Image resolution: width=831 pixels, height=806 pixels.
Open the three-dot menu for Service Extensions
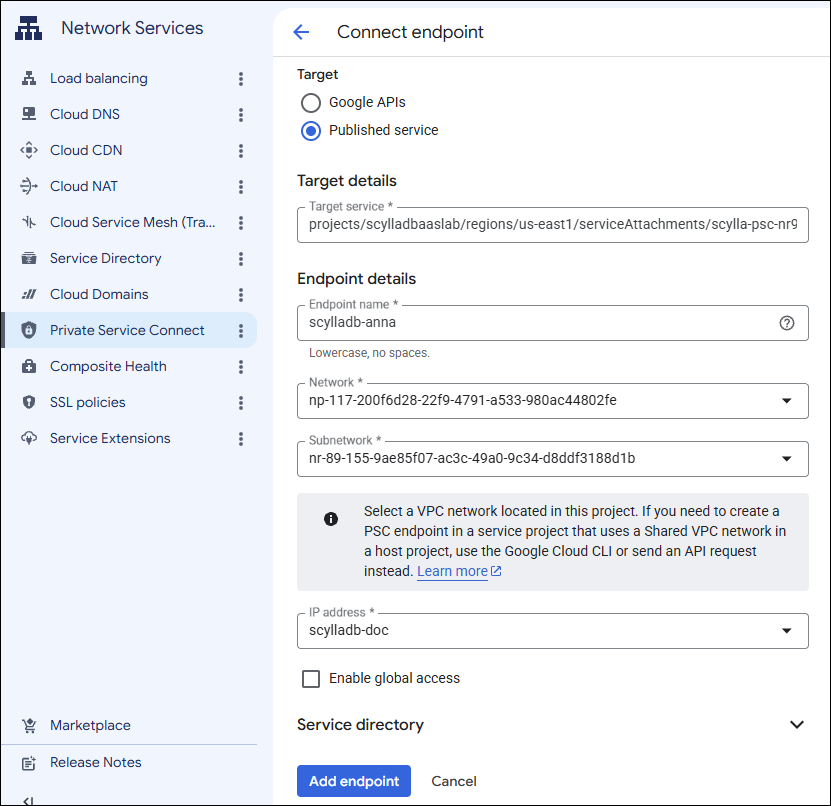click(241, 439)
